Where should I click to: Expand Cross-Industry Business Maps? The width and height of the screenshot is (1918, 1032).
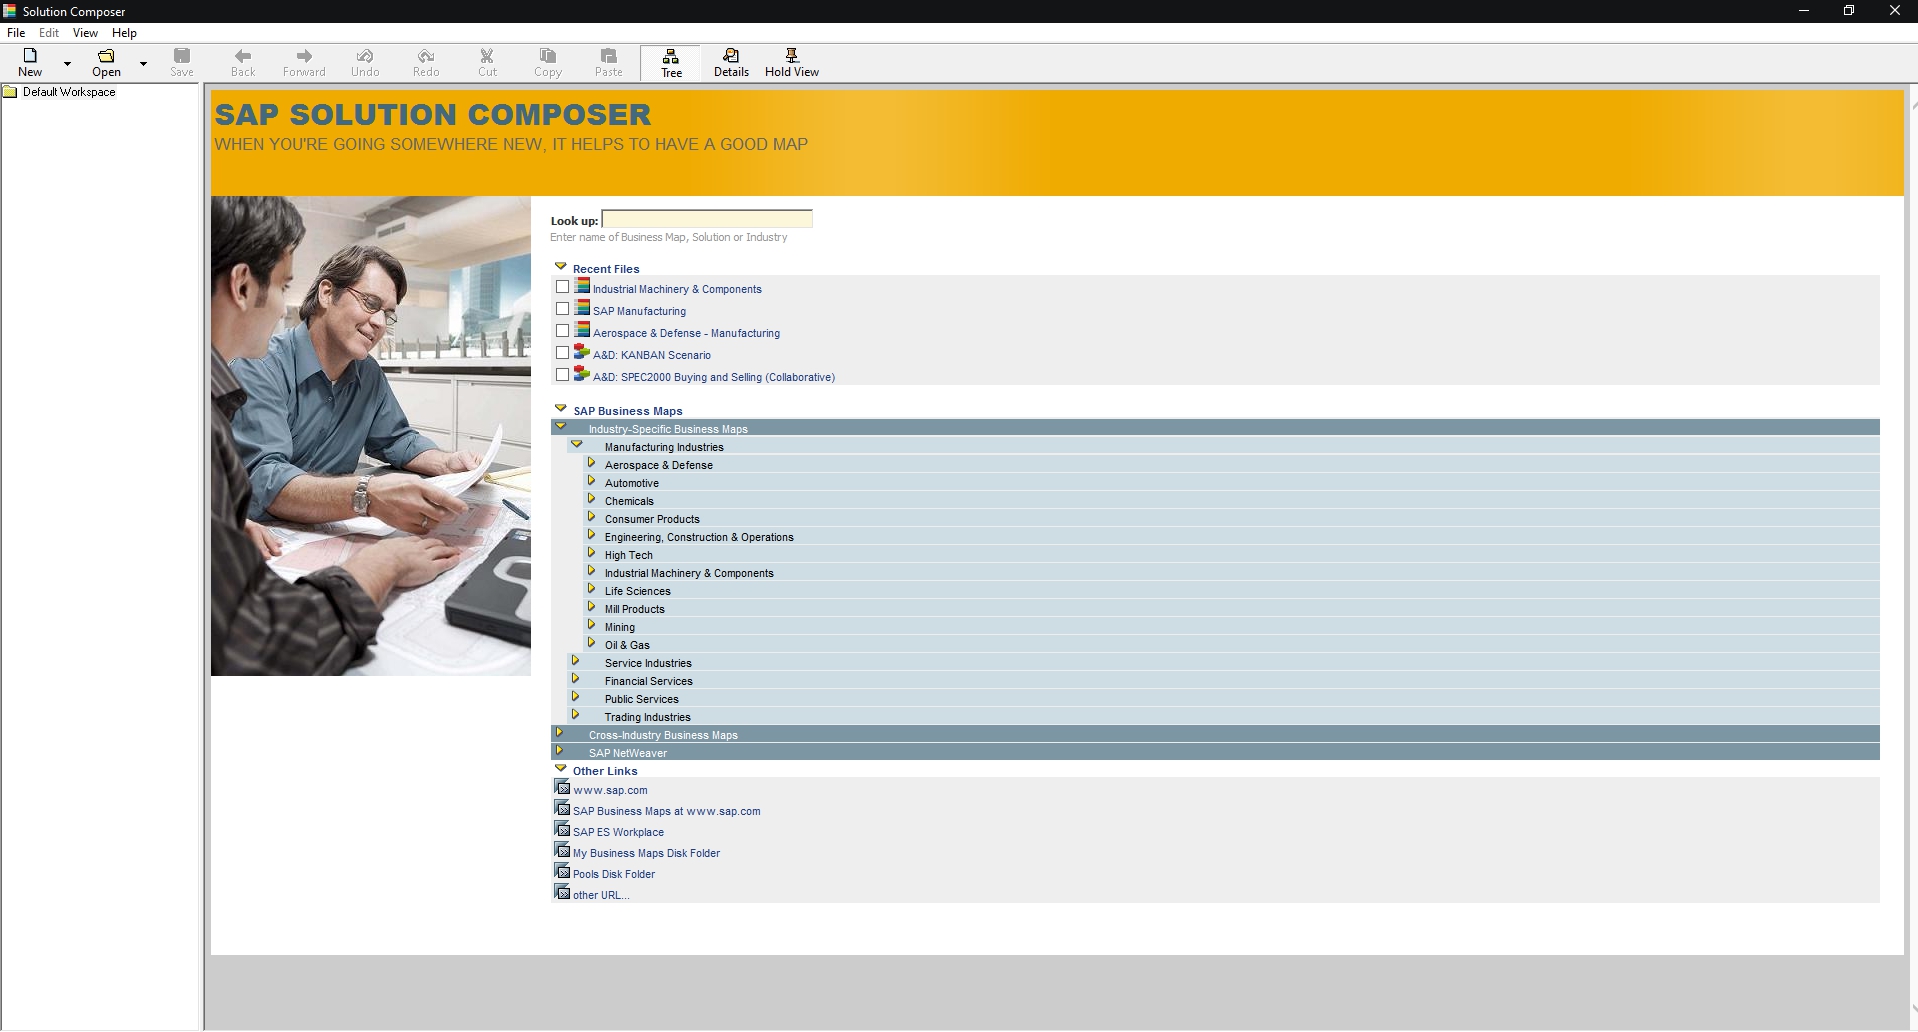tap(559, 733)
